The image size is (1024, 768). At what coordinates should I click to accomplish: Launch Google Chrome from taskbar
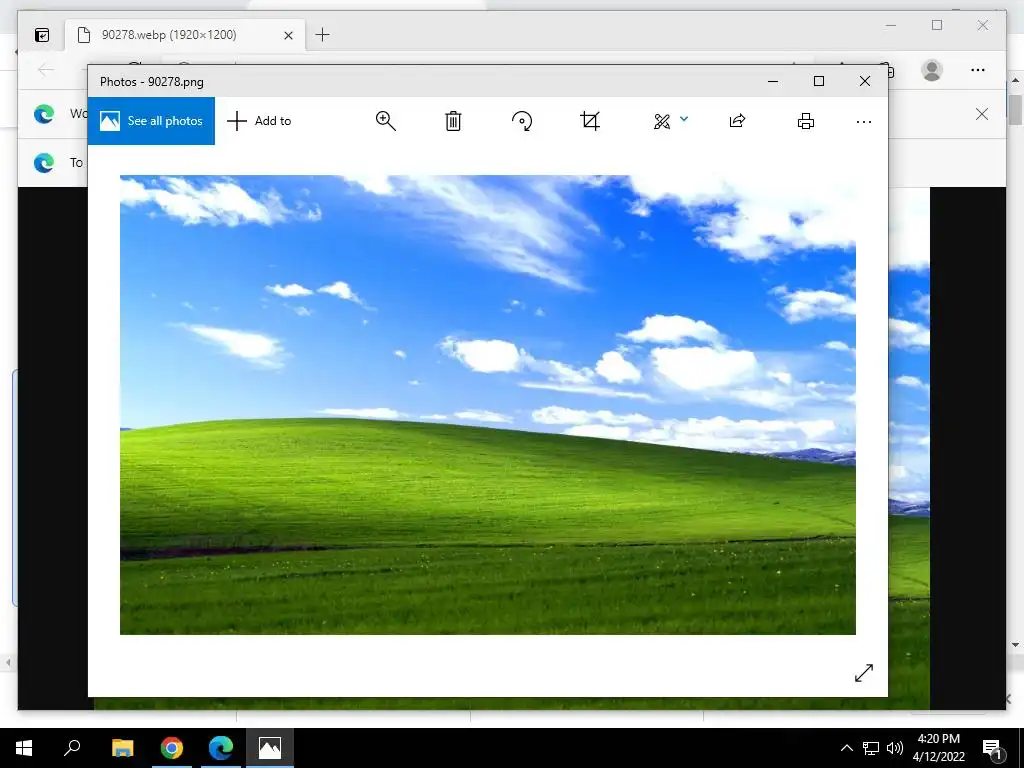[172, 748]
